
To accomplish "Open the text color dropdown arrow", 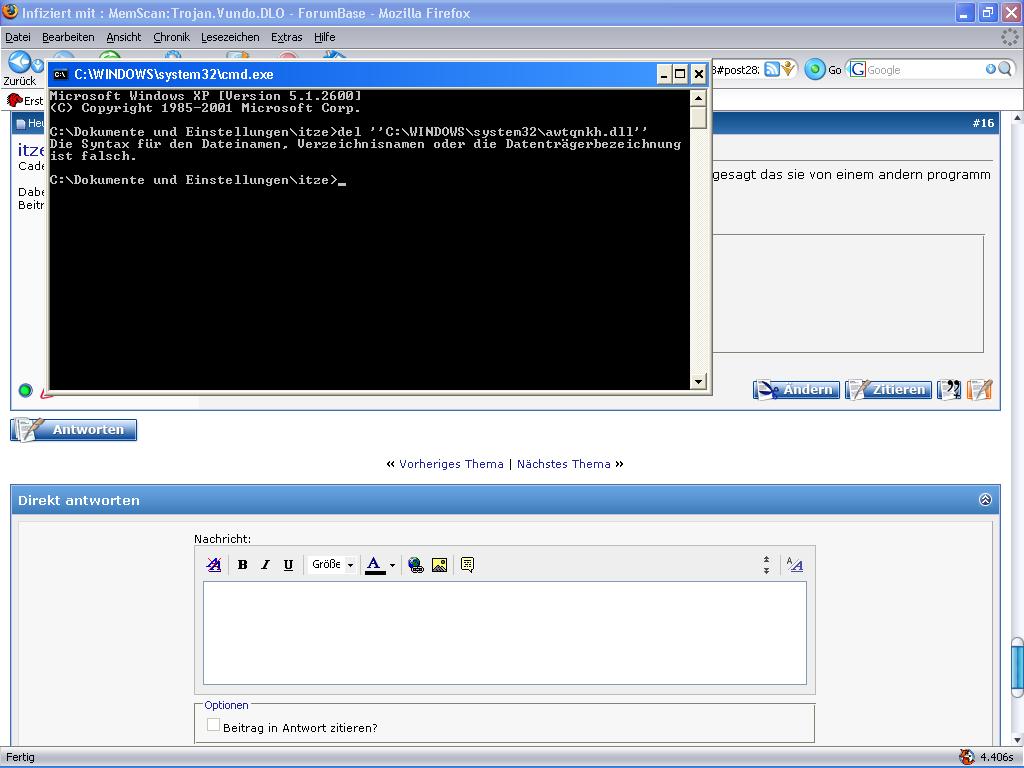I will click(x=392, y=566).
